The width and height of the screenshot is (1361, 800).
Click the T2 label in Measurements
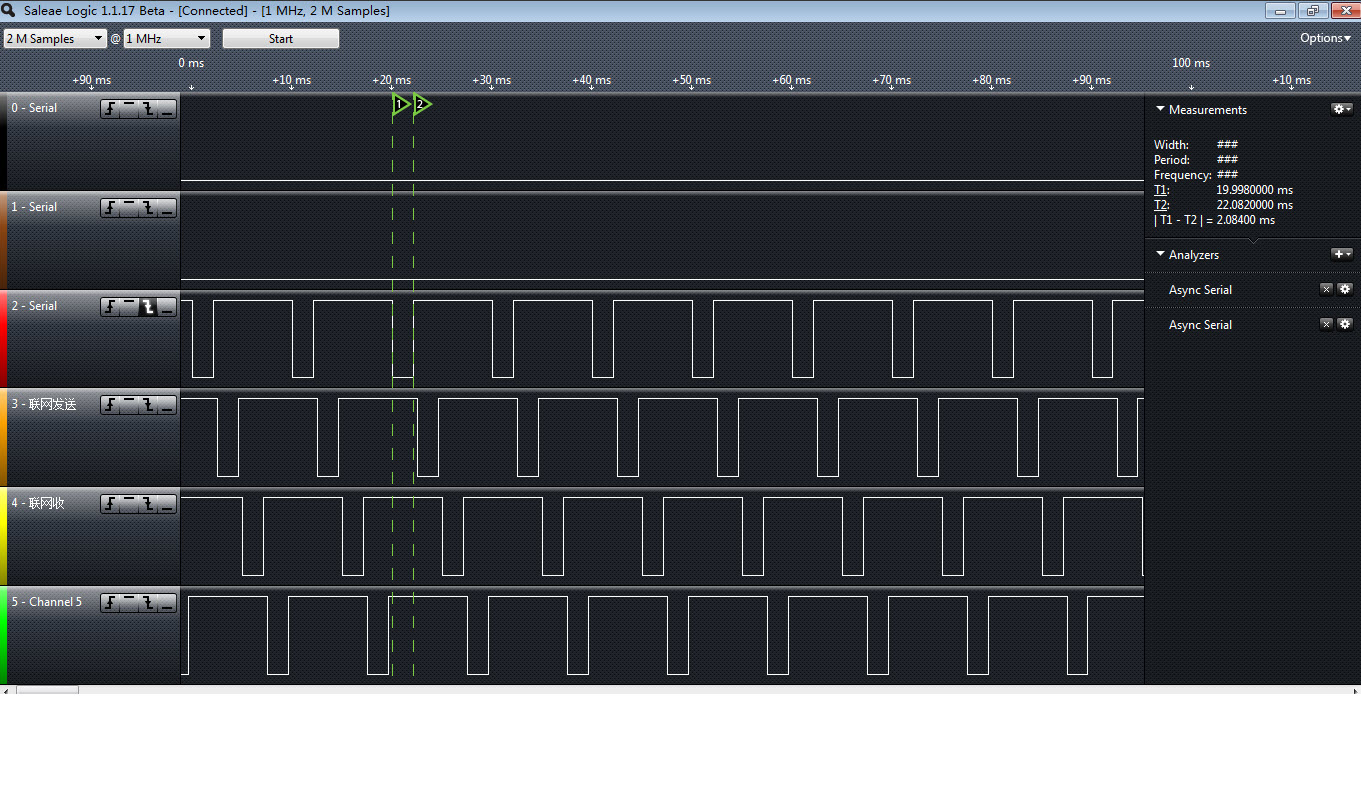[1161, 205]
